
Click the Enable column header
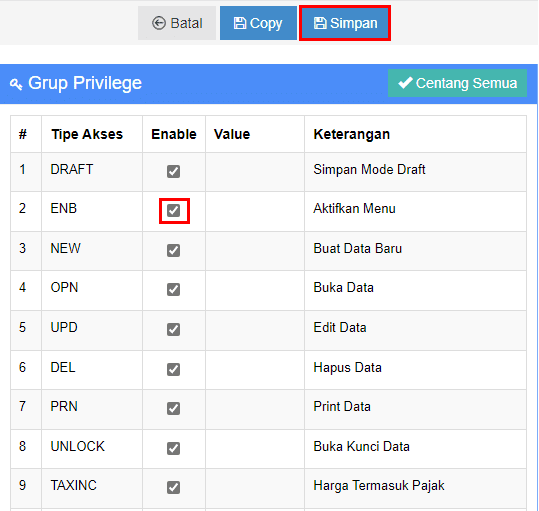[174, 134]
